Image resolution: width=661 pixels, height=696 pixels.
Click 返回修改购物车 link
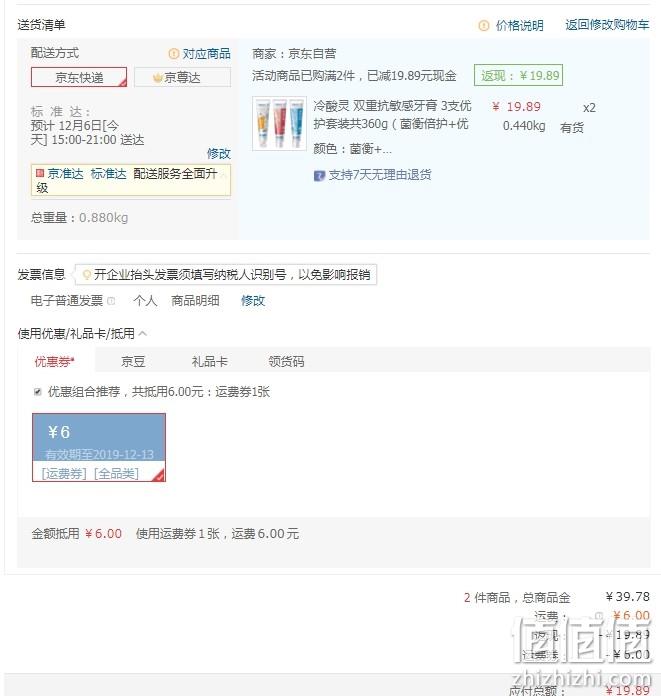607,25
